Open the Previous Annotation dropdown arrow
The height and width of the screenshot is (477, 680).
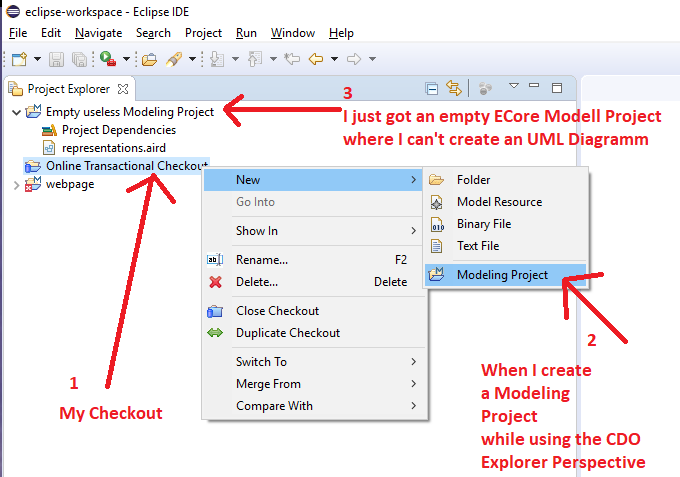point(273,59)
